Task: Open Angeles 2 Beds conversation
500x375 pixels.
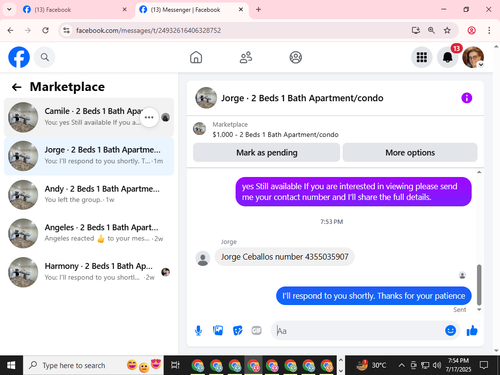Action: (89, 233)
